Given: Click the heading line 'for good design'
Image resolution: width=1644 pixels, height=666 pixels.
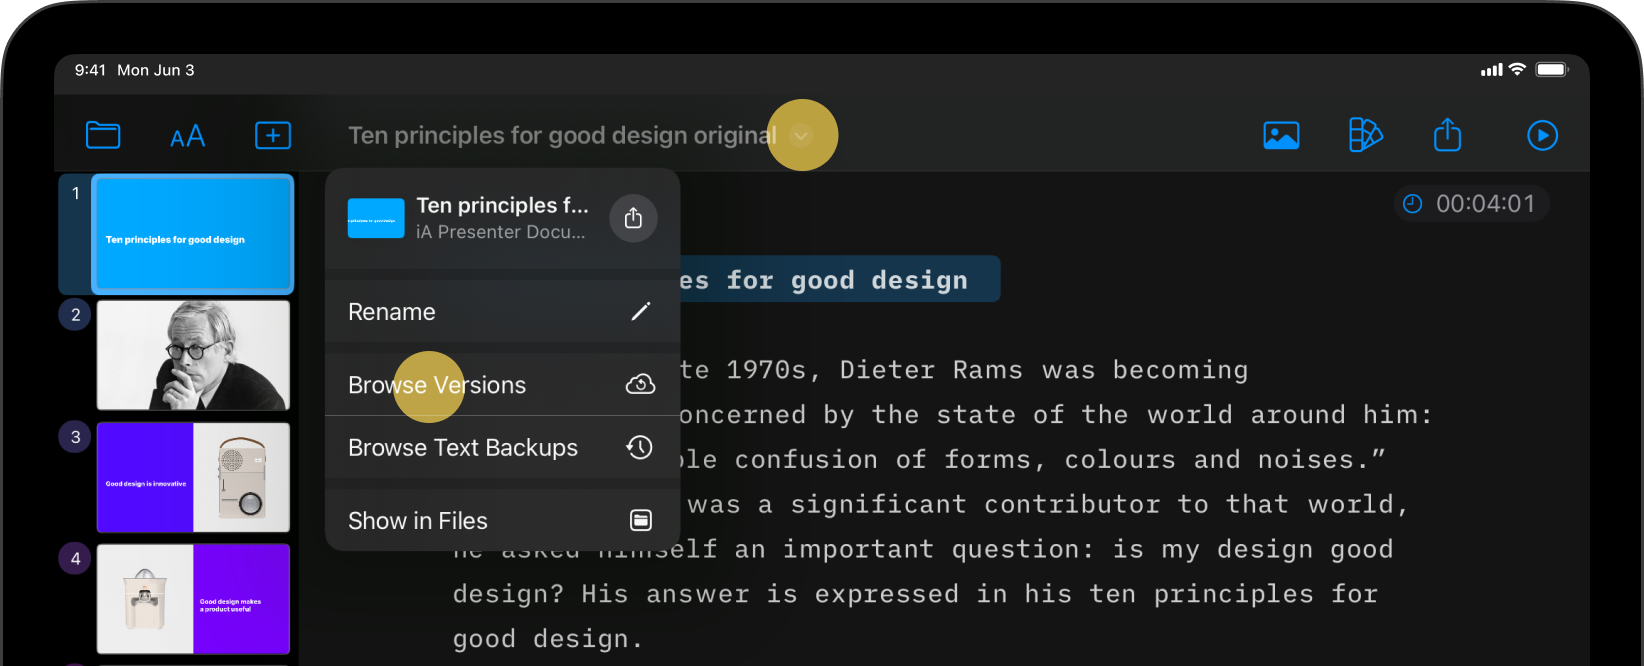Looking at the screenshot, I should 847,280.
